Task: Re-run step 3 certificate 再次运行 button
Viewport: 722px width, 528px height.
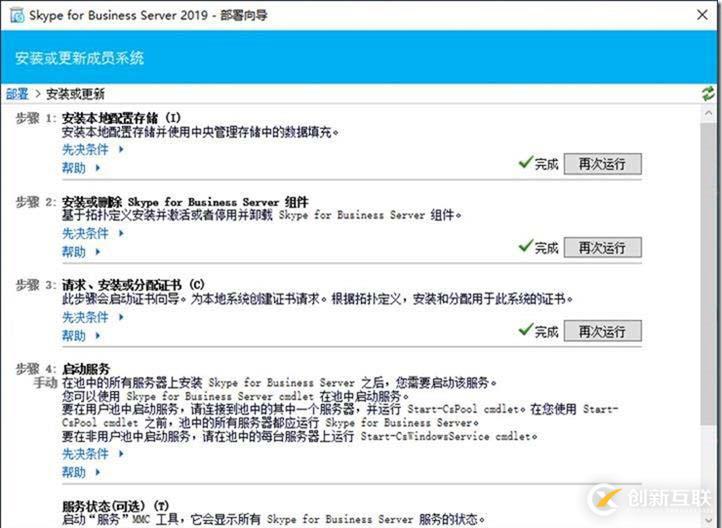Action: 602,331
